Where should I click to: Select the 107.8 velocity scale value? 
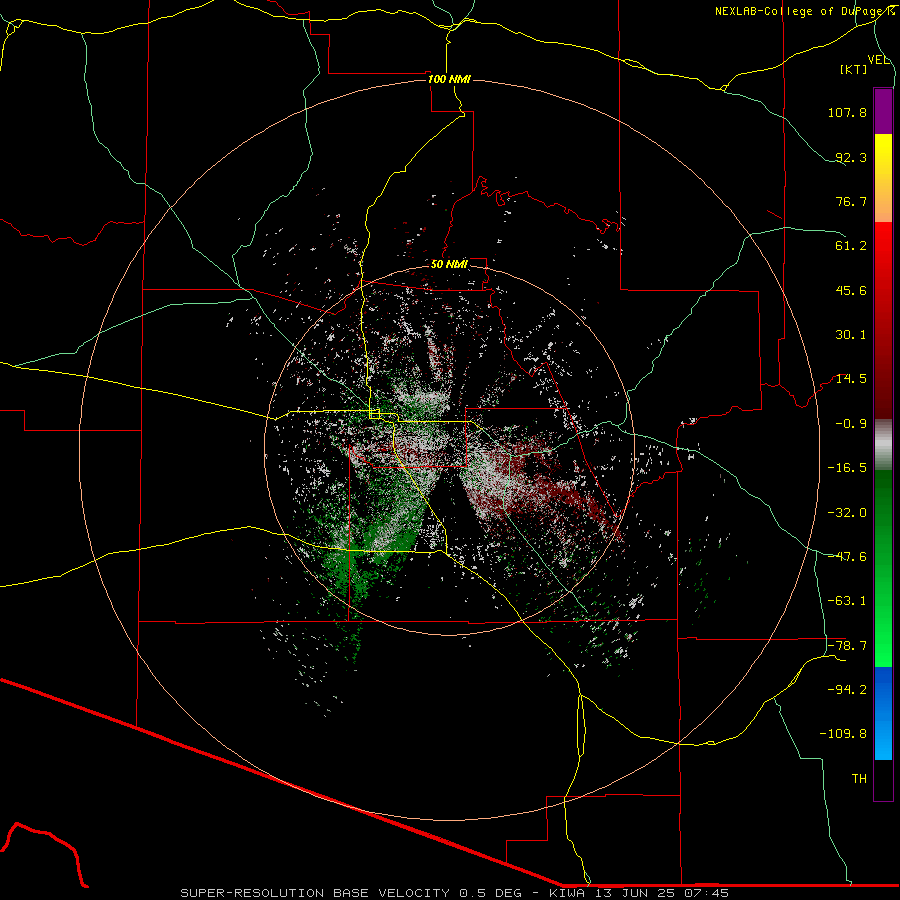tap(847, 112)
